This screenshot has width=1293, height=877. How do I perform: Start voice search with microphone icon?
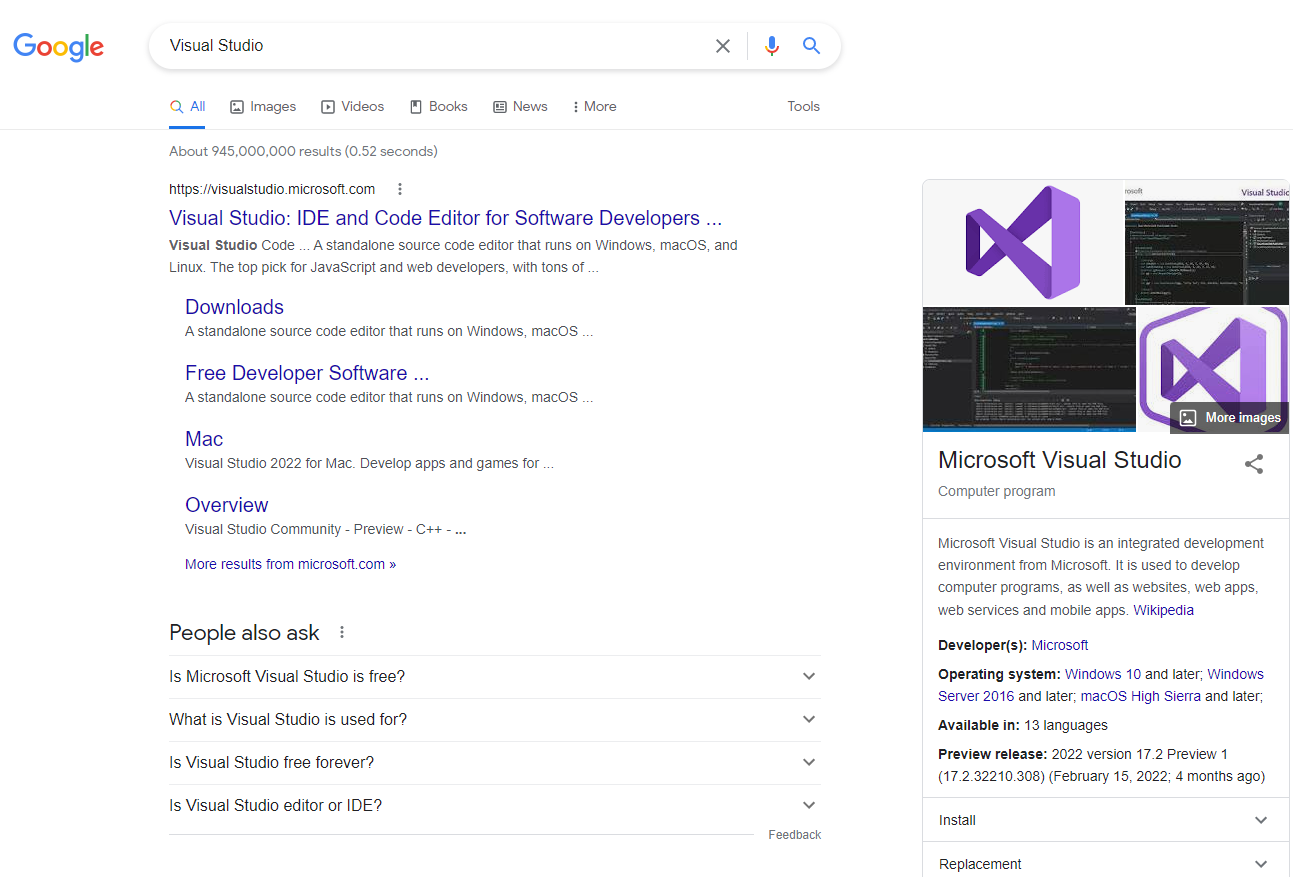point(771,46)
